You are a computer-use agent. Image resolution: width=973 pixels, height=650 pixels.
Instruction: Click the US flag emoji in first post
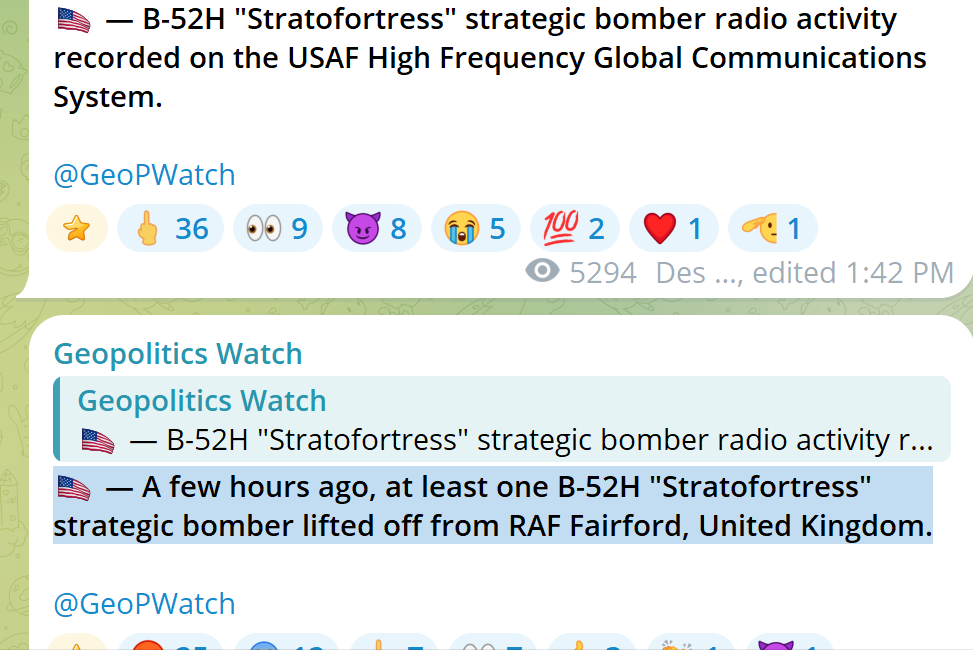coord(74,20)
